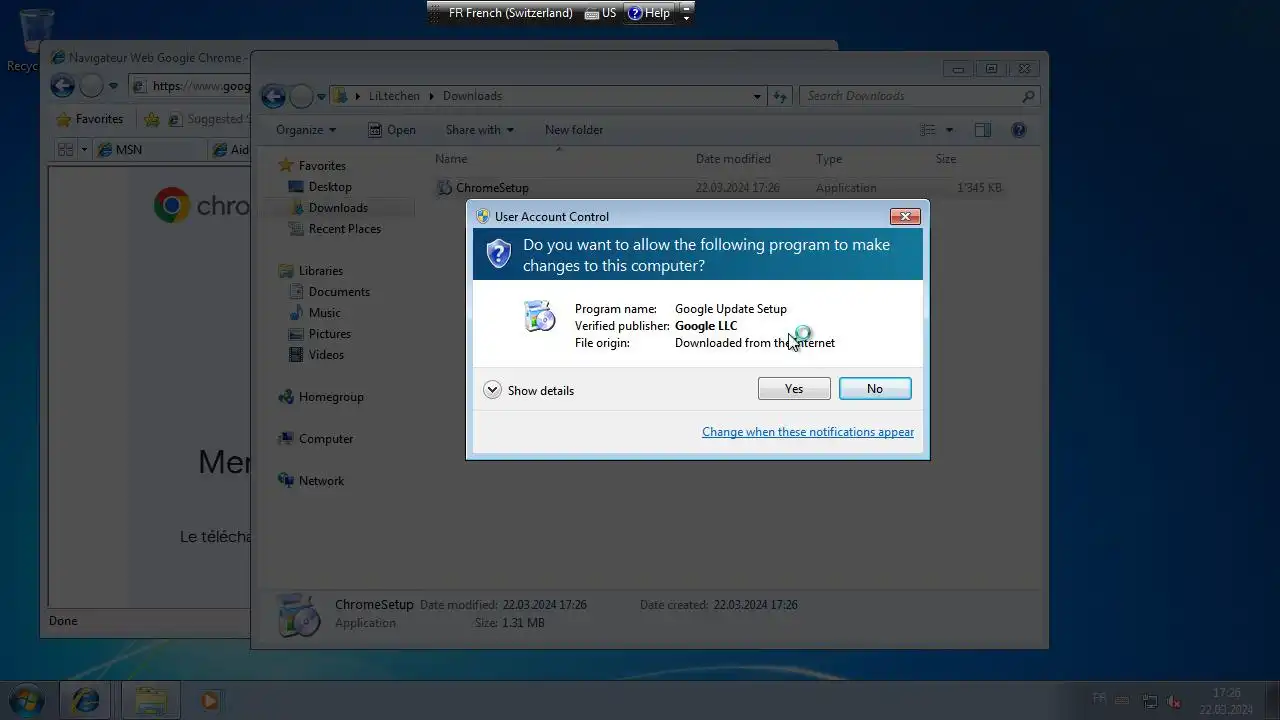
Task: Click volume icon in system tray
Action: click(x=1175, y=701)
